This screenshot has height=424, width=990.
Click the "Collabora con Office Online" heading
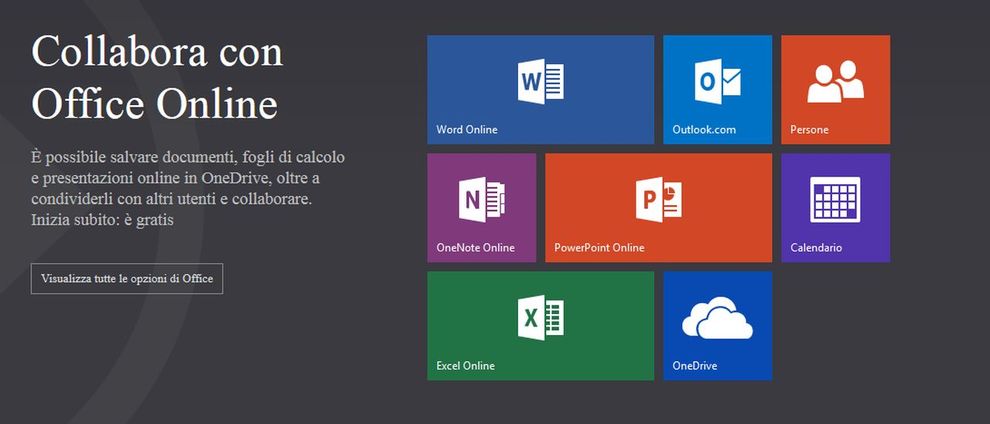[156, 77]
